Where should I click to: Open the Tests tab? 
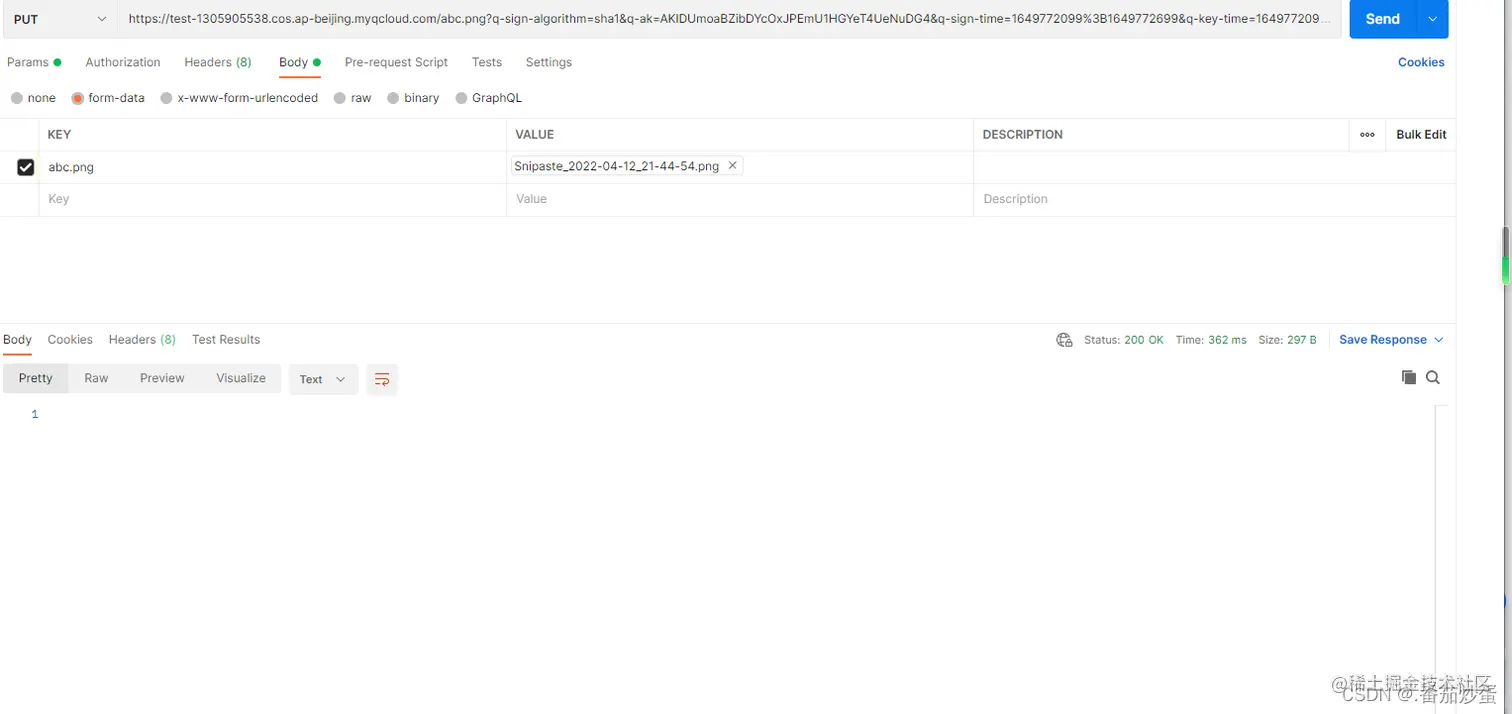click(x=487, y=62)
